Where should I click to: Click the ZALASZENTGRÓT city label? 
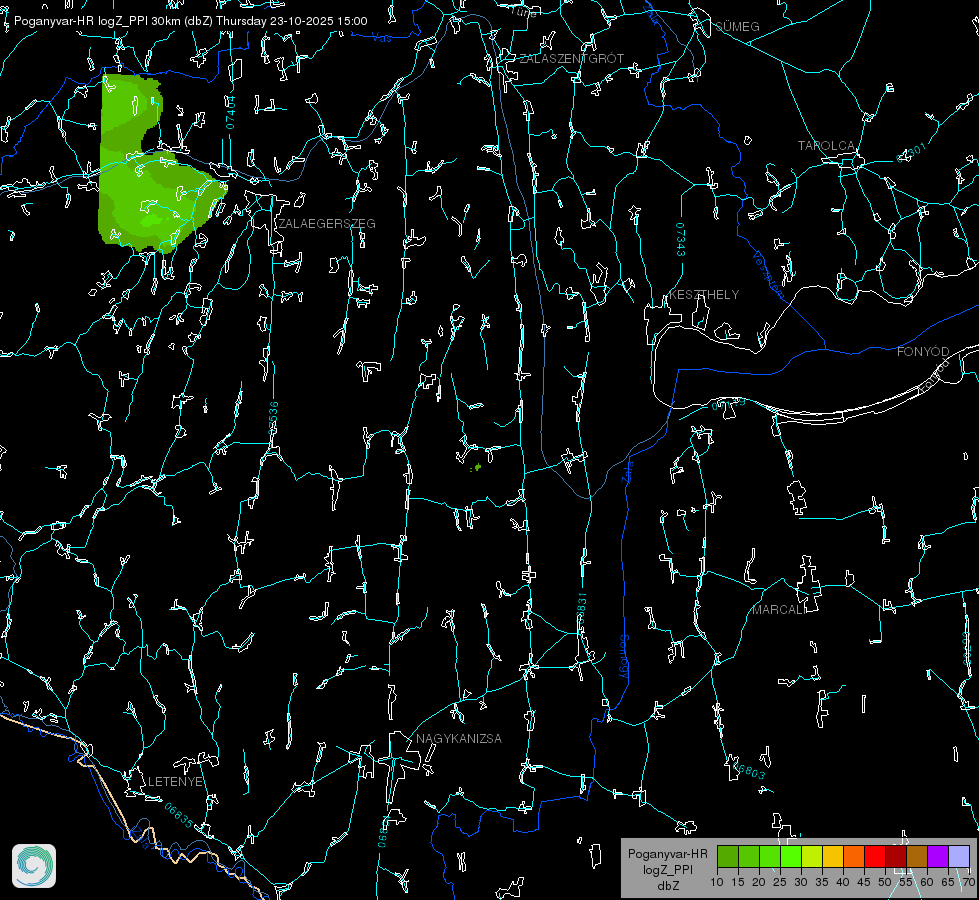click(571, 59)
